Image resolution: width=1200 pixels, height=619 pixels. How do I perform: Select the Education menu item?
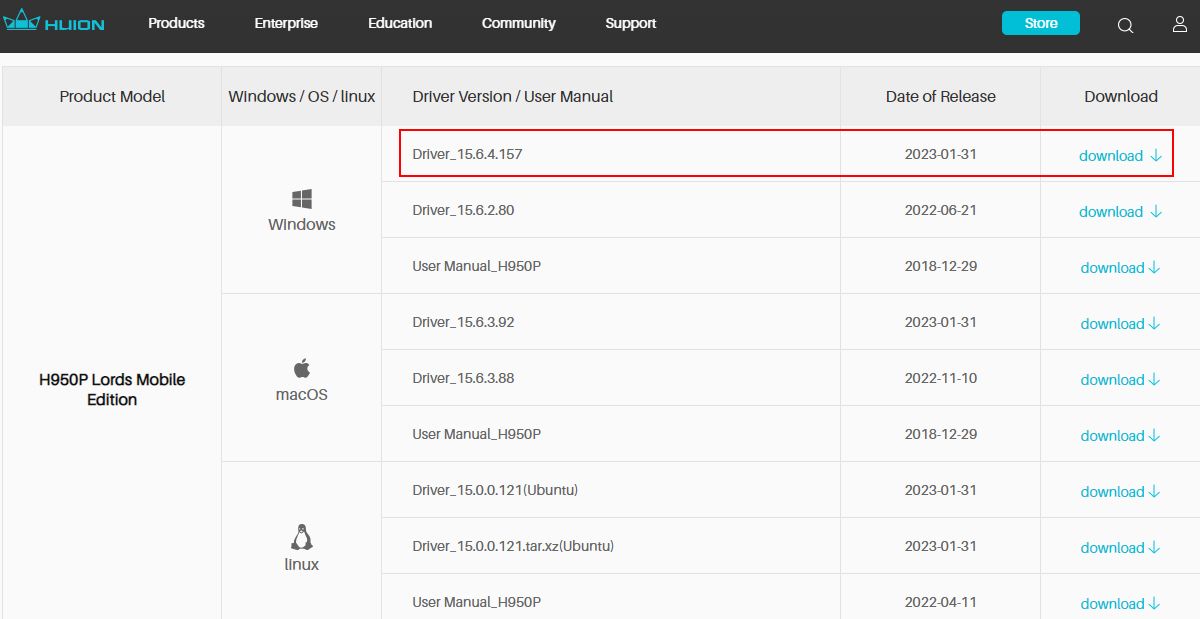pos(400,23)
